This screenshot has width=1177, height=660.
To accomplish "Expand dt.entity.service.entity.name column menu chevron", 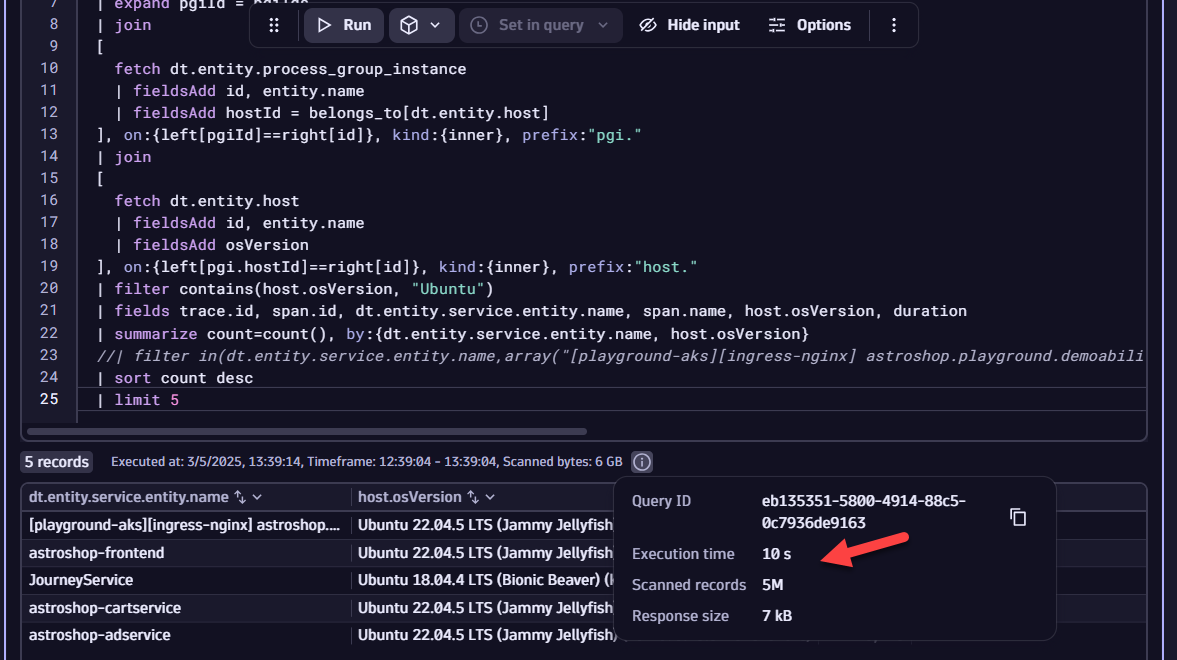I will (257, 497).
